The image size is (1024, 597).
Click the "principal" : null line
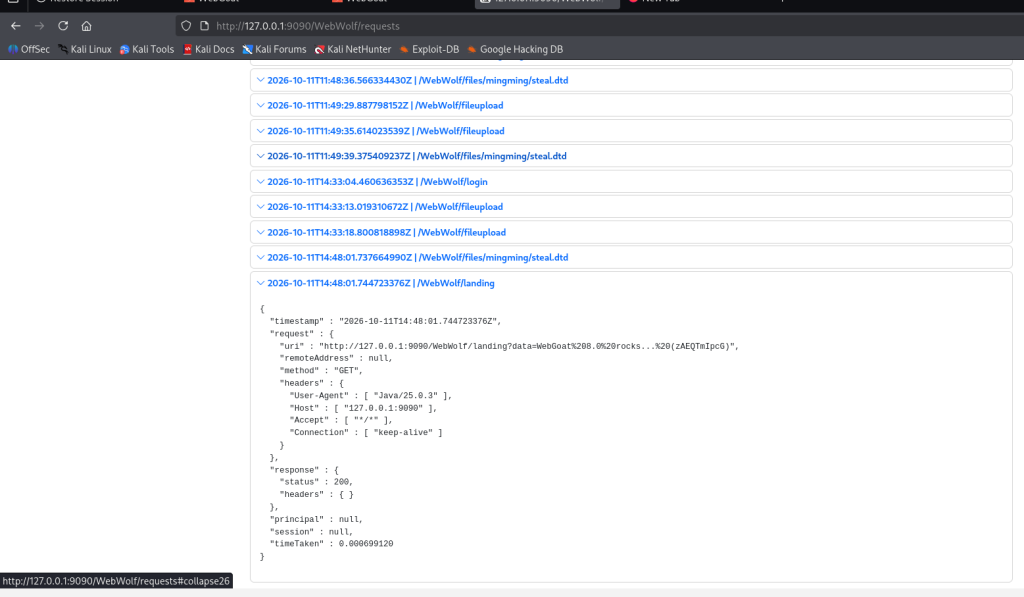point(316,519)
